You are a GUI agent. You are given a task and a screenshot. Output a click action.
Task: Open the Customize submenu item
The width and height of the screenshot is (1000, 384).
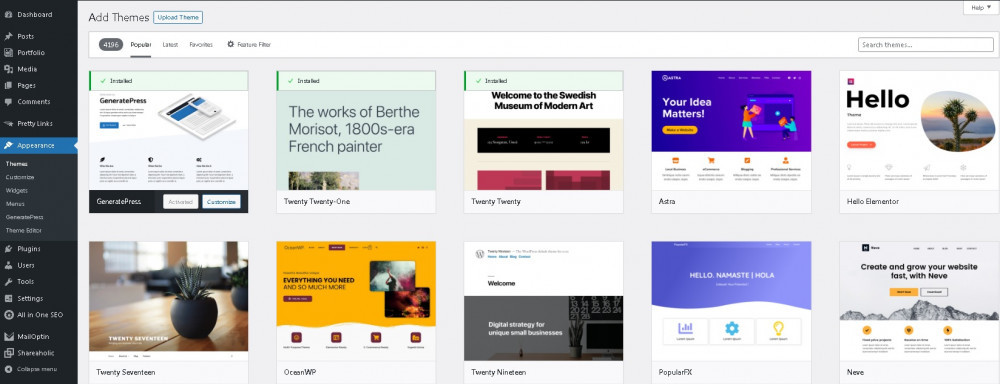click(20, 177)
